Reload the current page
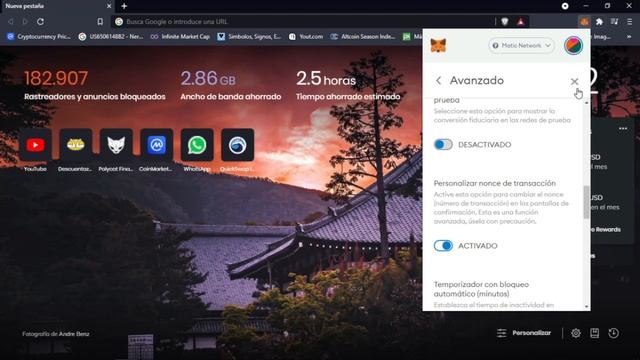Image resolution: width=640 pixels, height=360 pixels. click(x=40, y=22)
